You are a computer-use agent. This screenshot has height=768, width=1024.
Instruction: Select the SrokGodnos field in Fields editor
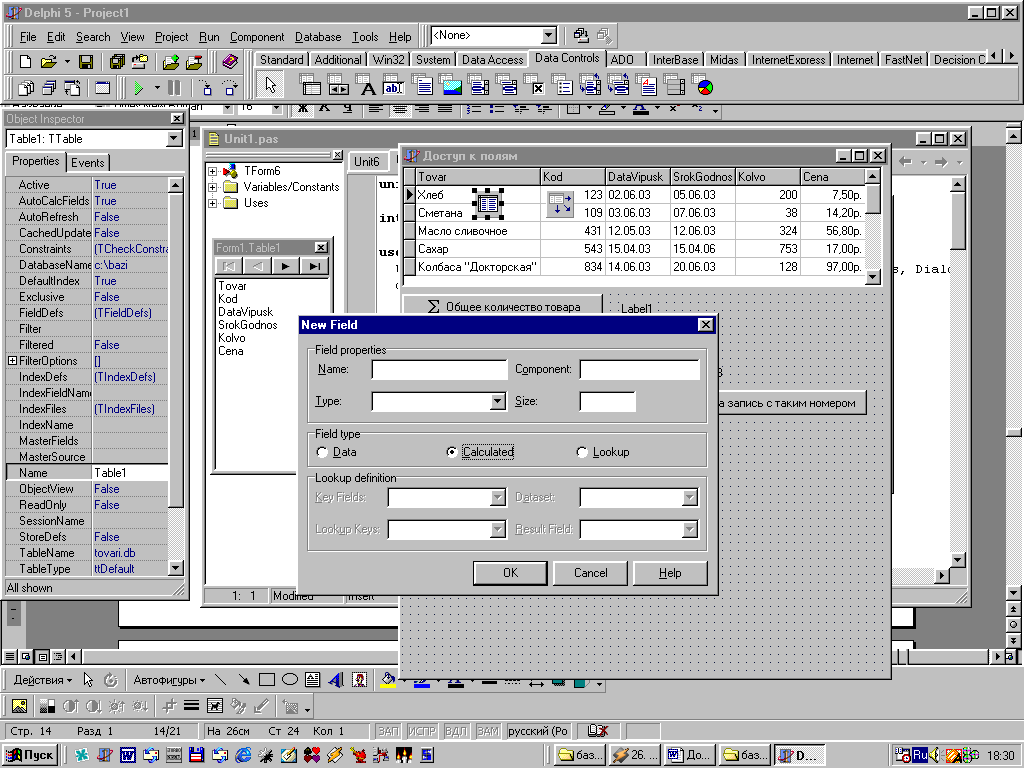coord(248,325)
